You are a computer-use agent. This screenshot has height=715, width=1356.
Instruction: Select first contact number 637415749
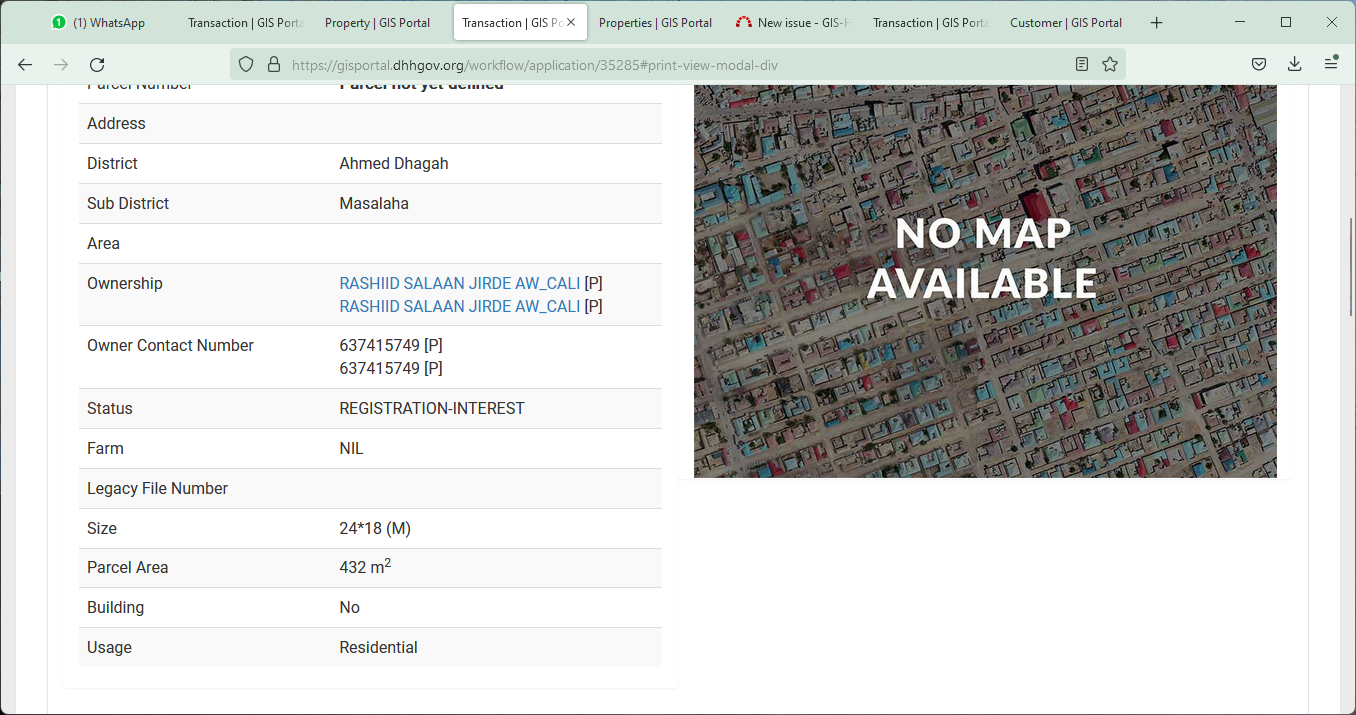click(x=379, y=345)
